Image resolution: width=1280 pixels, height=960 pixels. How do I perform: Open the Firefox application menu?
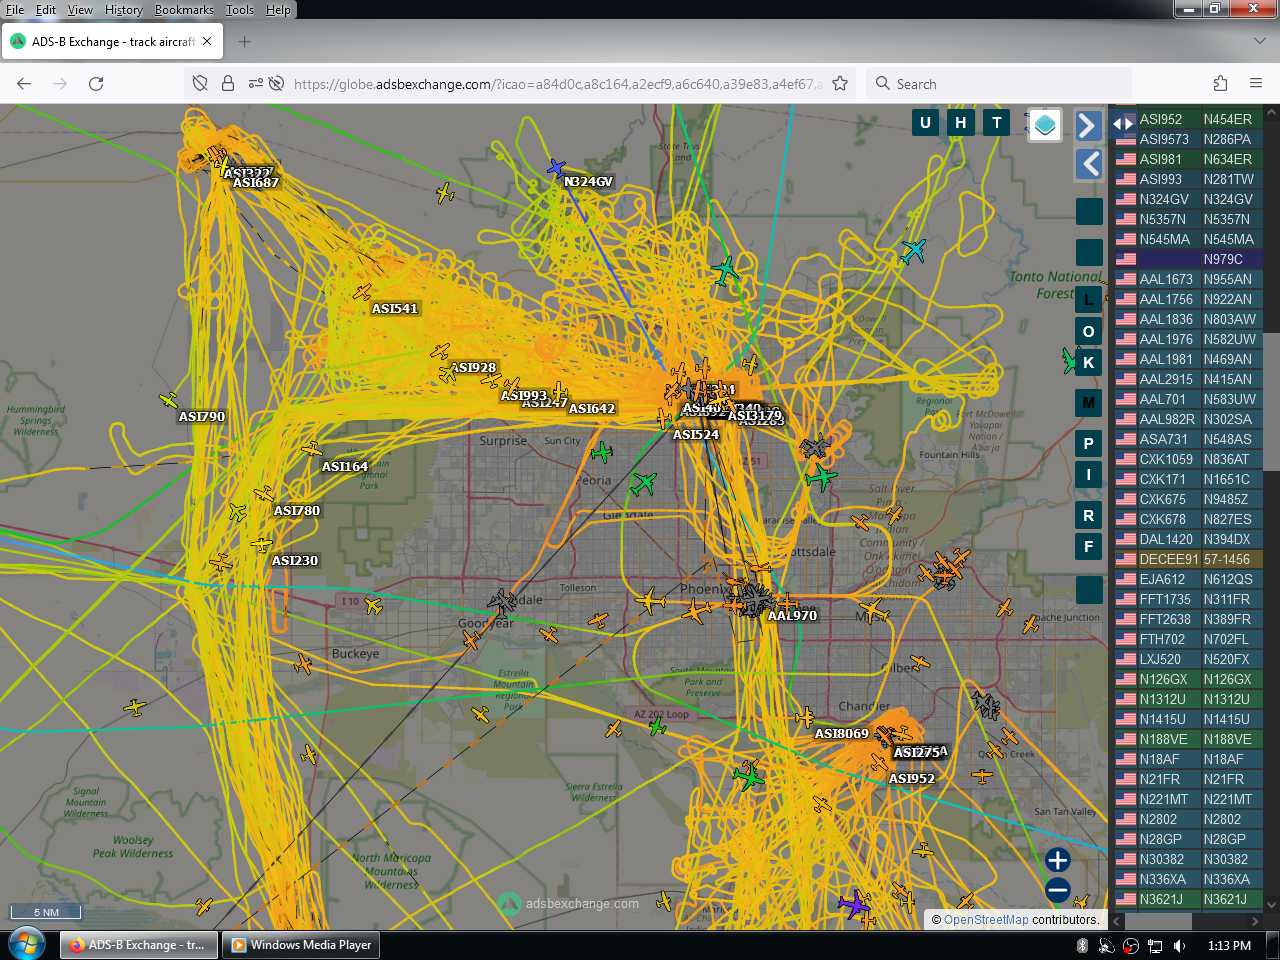click(1256, 84)
